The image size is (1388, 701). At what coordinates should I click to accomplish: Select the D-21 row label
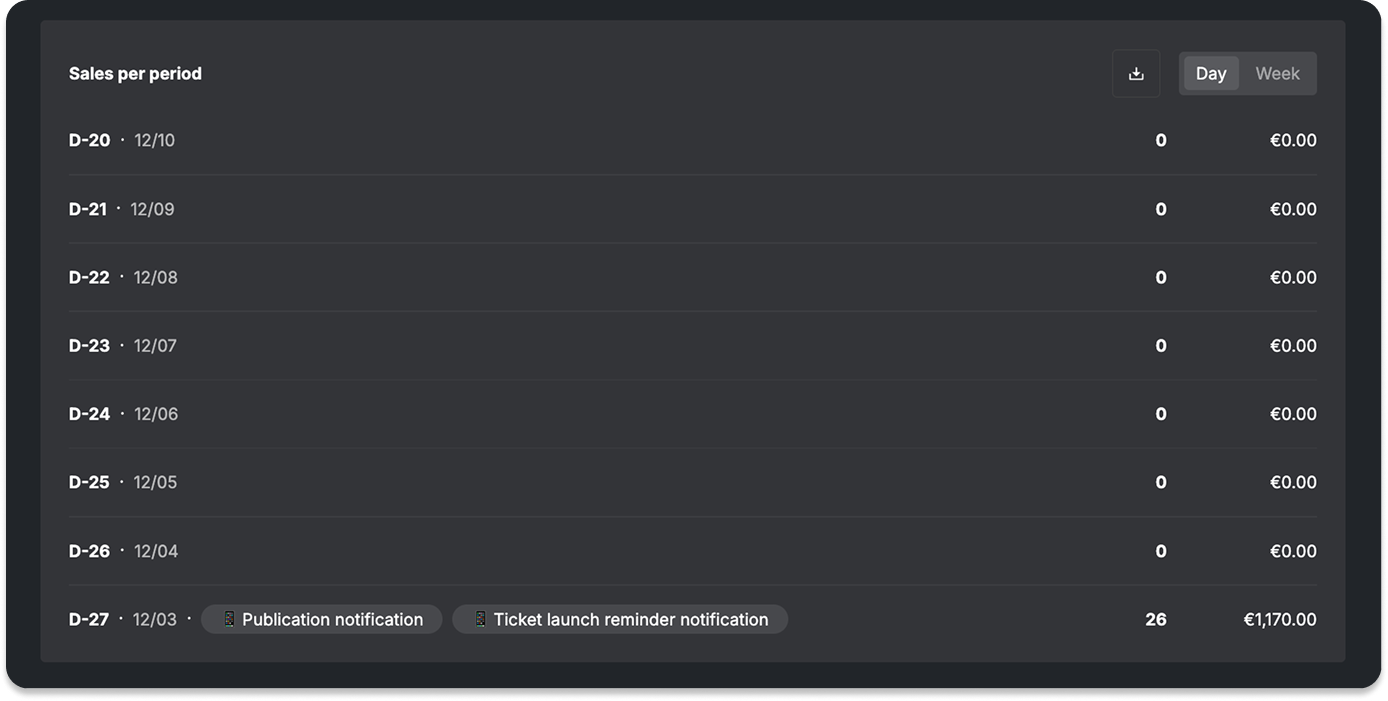click(x=88, y=209)
